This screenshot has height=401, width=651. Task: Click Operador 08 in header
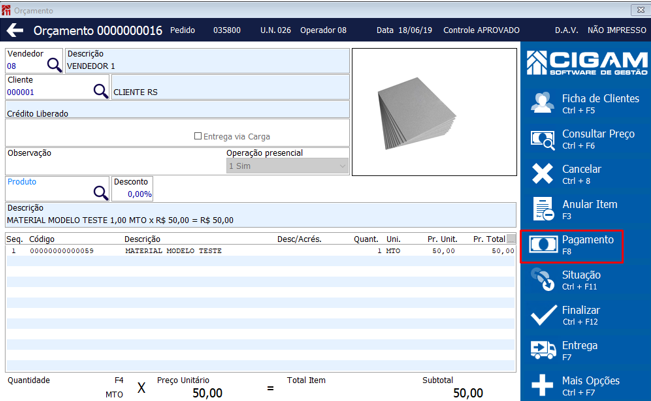click(323, 30)
